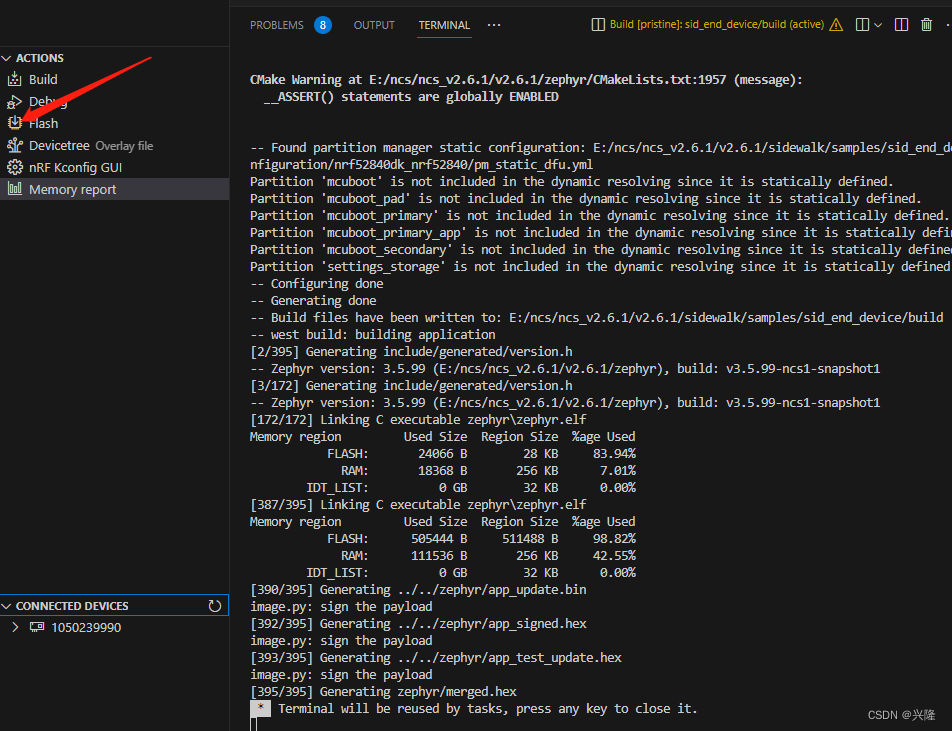Click the app_test_update.hex generation line
Image resolution: width=952 pixels, height=731 pixels.
(x=436, y=658)
